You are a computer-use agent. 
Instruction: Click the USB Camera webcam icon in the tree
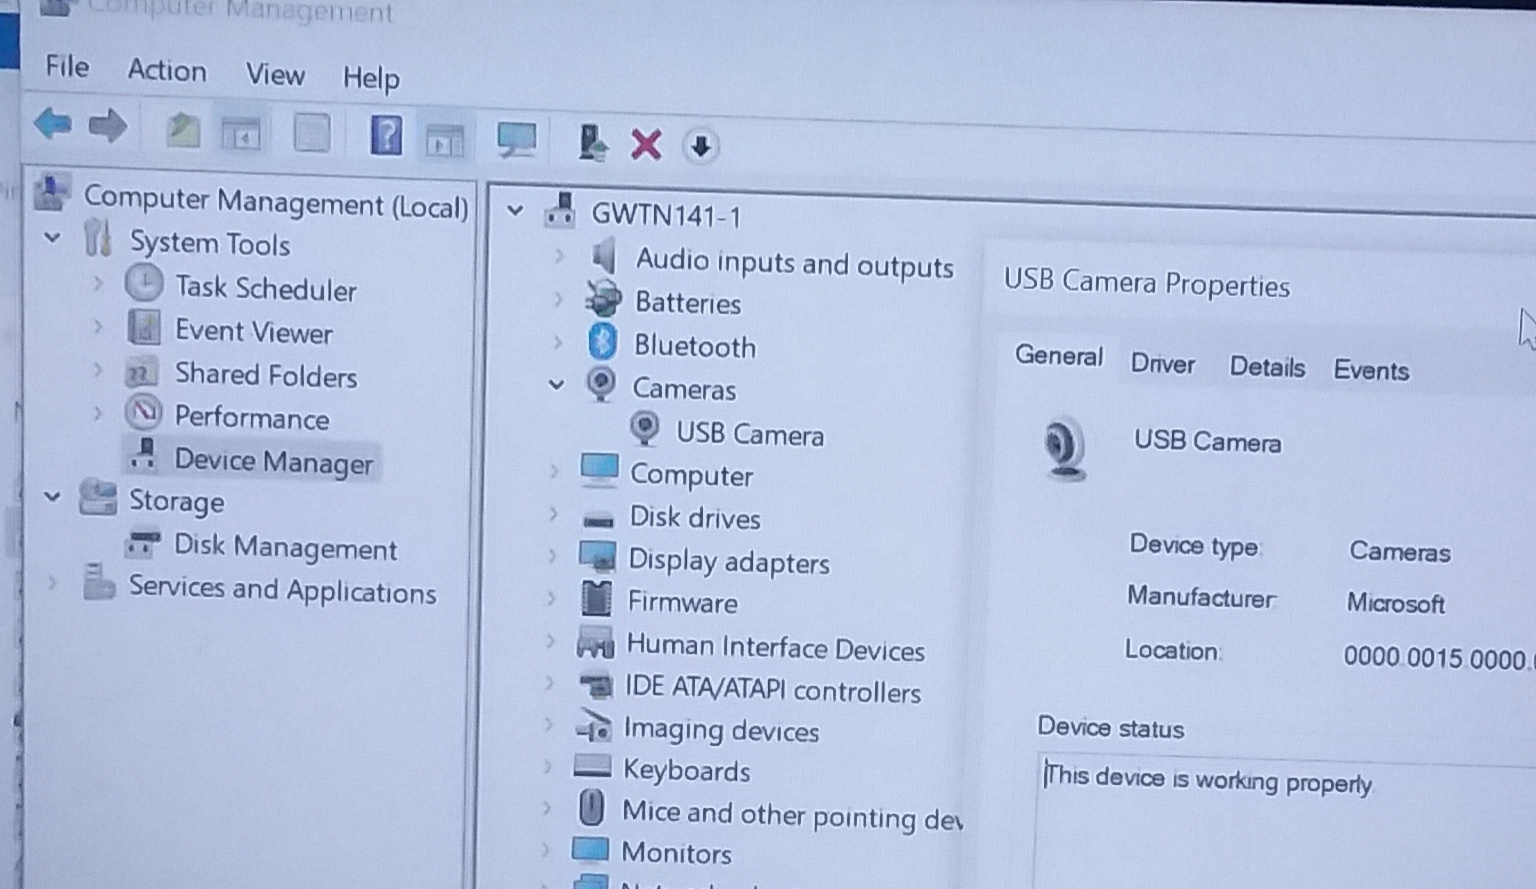(646, 429)
